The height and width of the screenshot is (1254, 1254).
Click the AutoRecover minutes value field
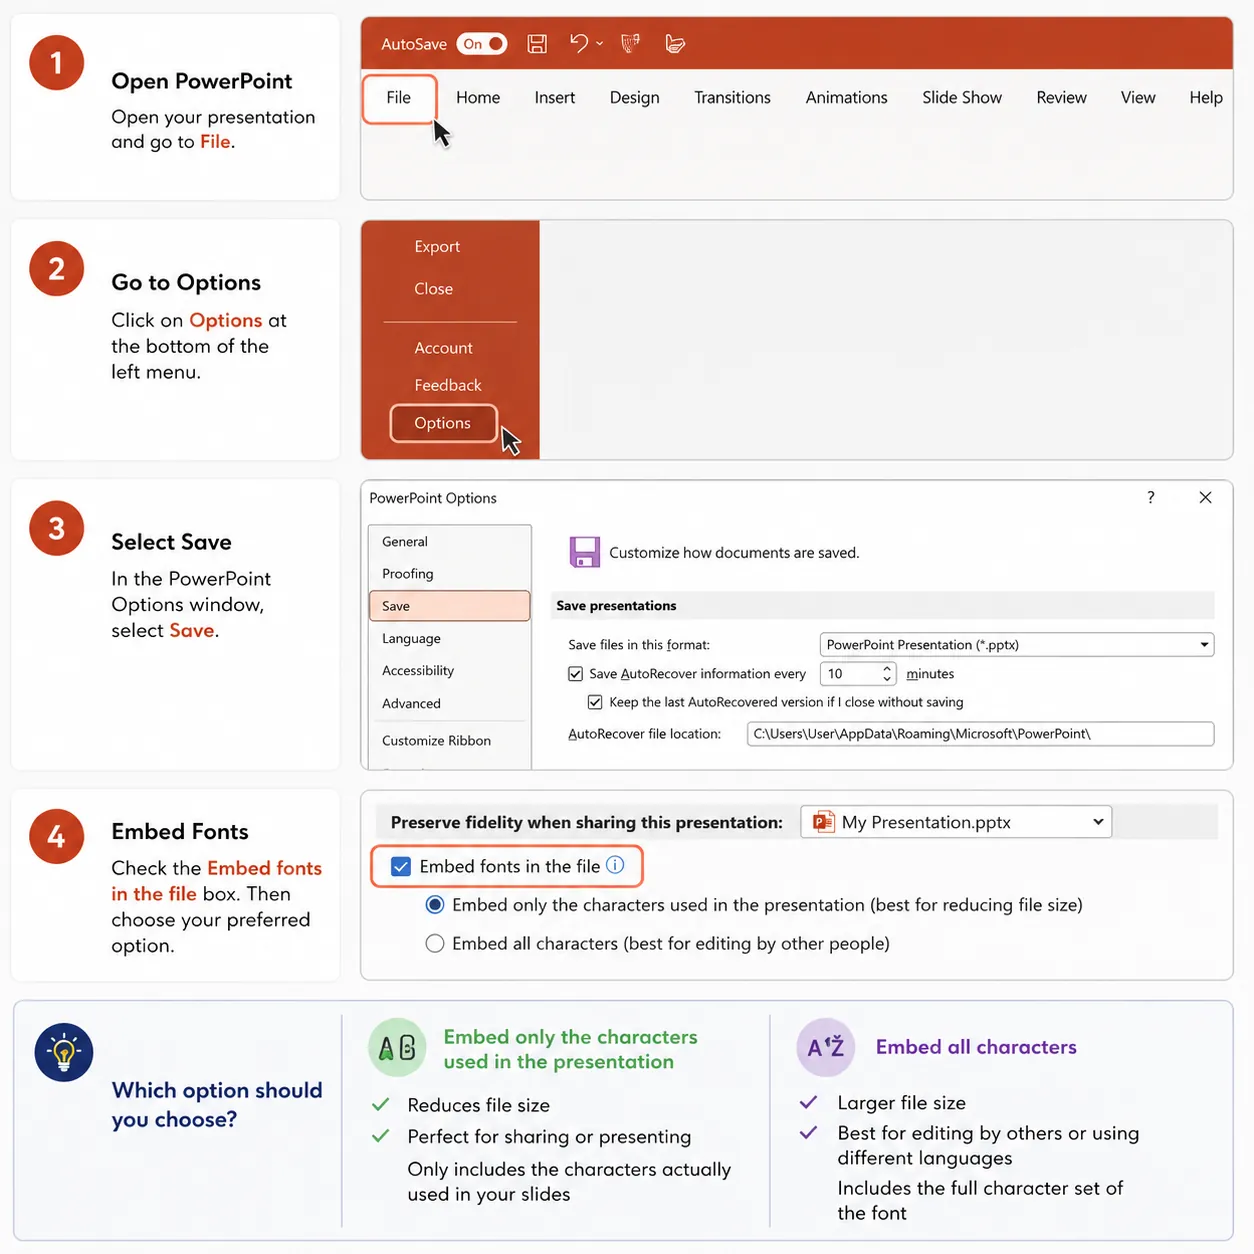point(849,674)
